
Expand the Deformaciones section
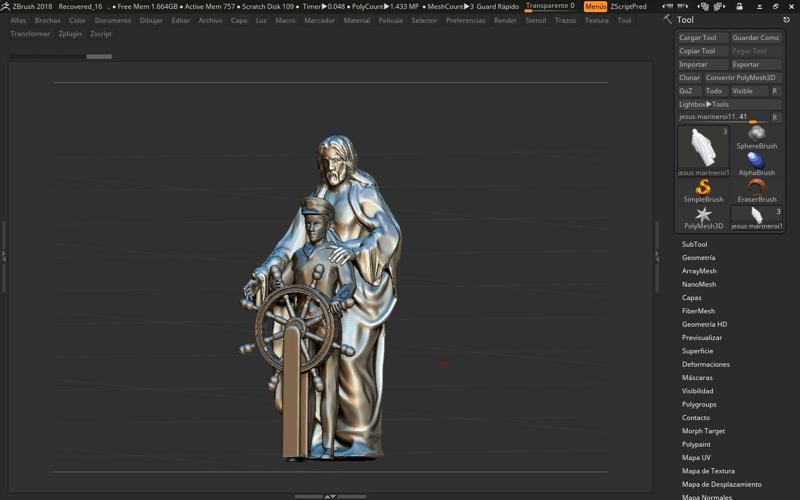click(705, 364)
